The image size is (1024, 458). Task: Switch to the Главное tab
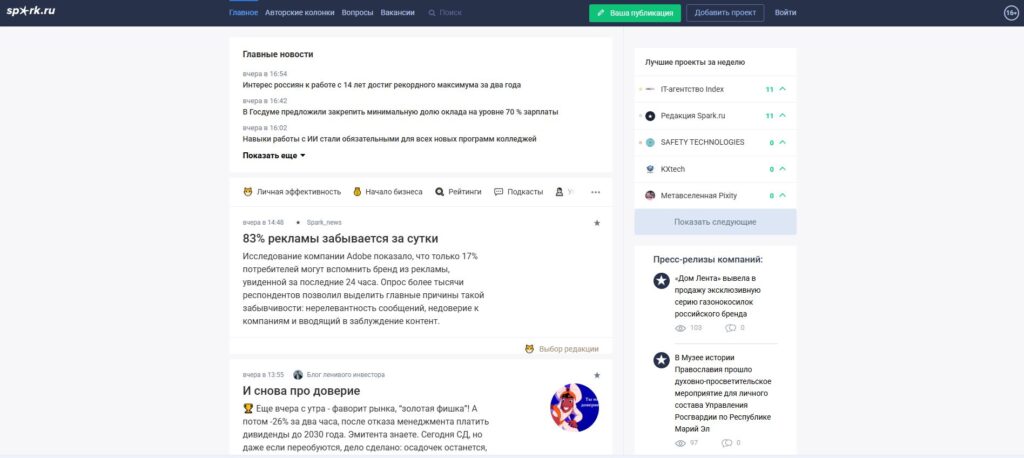(x=243, y=12)
